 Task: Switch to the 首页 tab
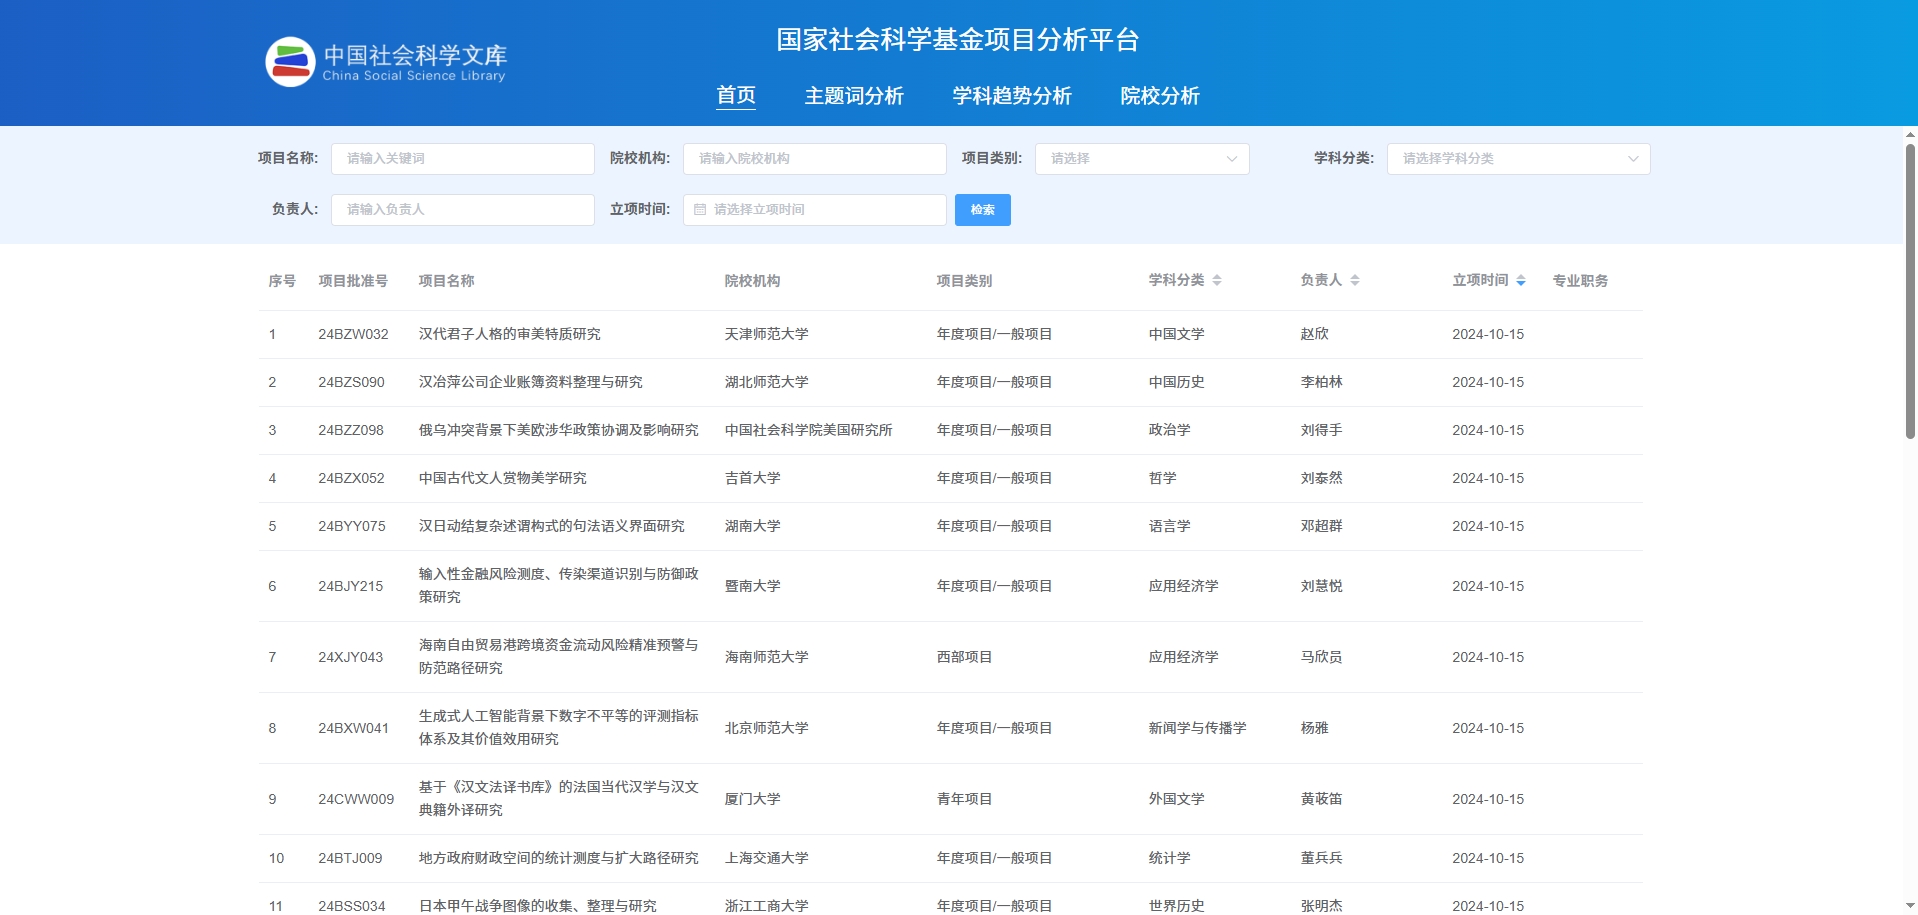coord(736,96)
